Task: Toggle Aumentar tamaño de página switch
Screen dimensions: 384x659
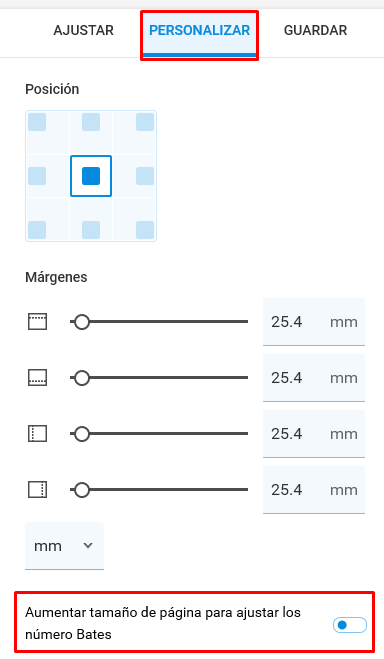Action: 350,625
